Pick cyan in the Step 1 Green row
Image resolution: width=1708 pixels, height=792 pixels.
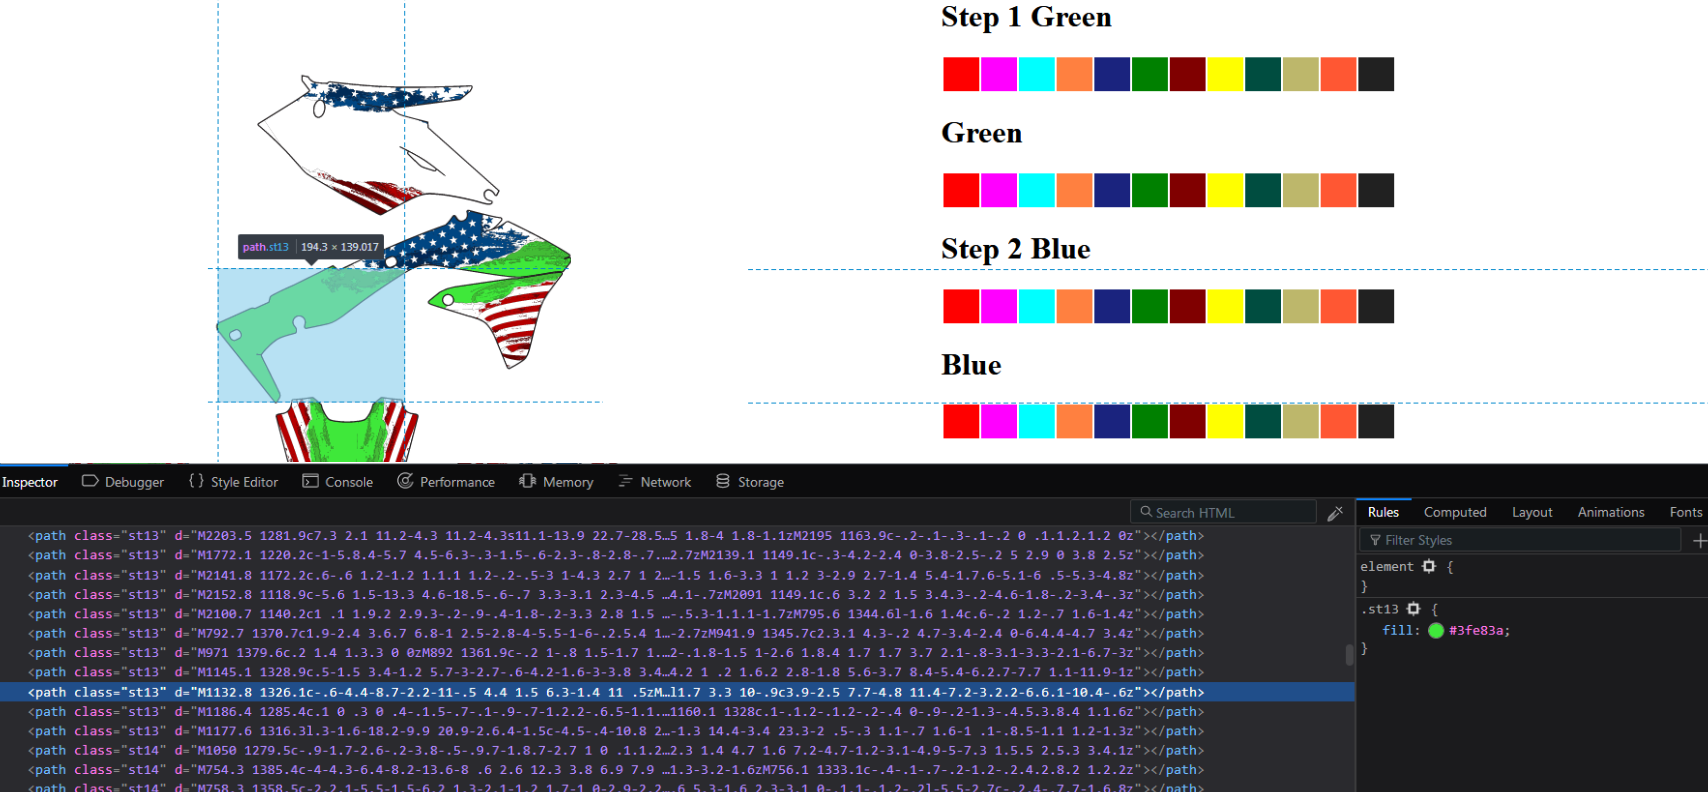pos(1037,74)
